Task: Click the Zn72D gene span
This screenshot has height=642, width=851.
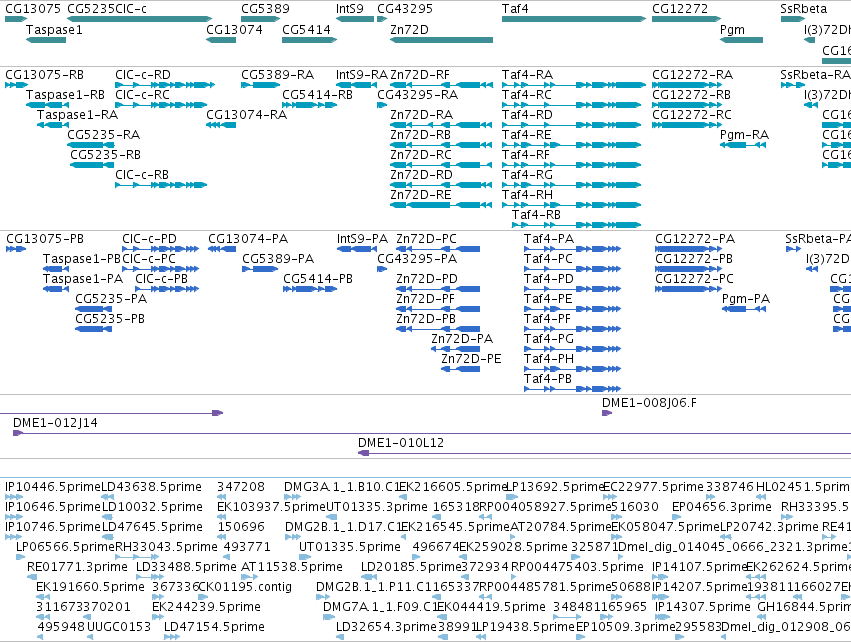Action: click(441, 40)
